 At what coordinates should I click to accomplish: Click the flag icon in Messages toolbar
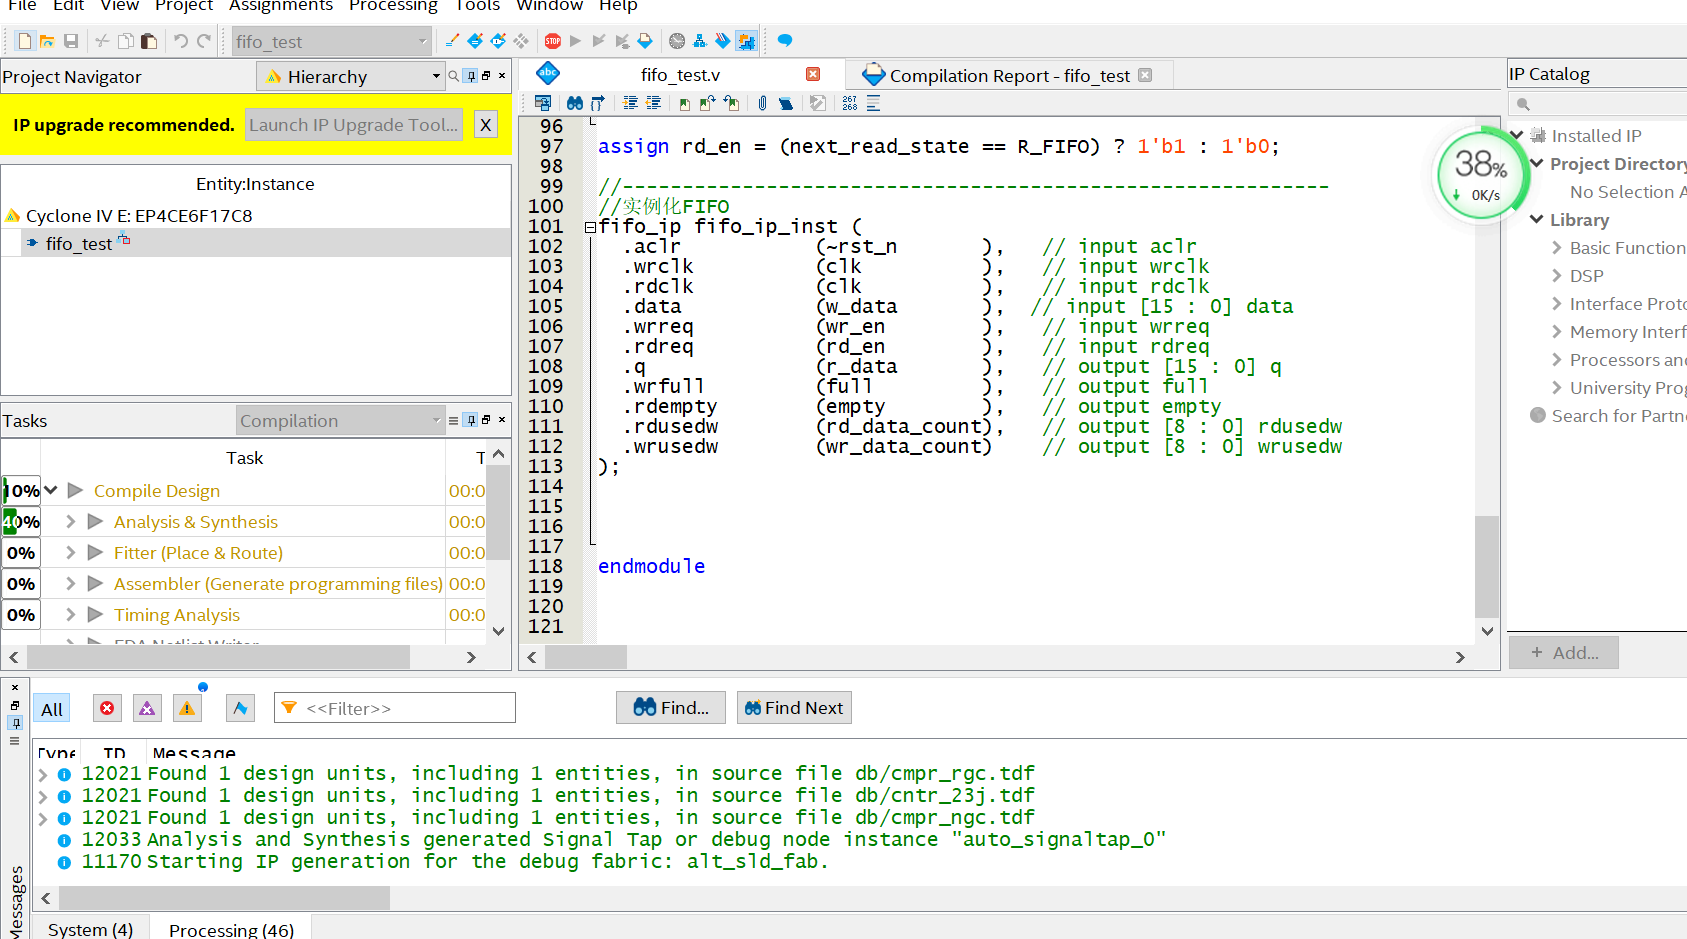click(x=240, y=708)
